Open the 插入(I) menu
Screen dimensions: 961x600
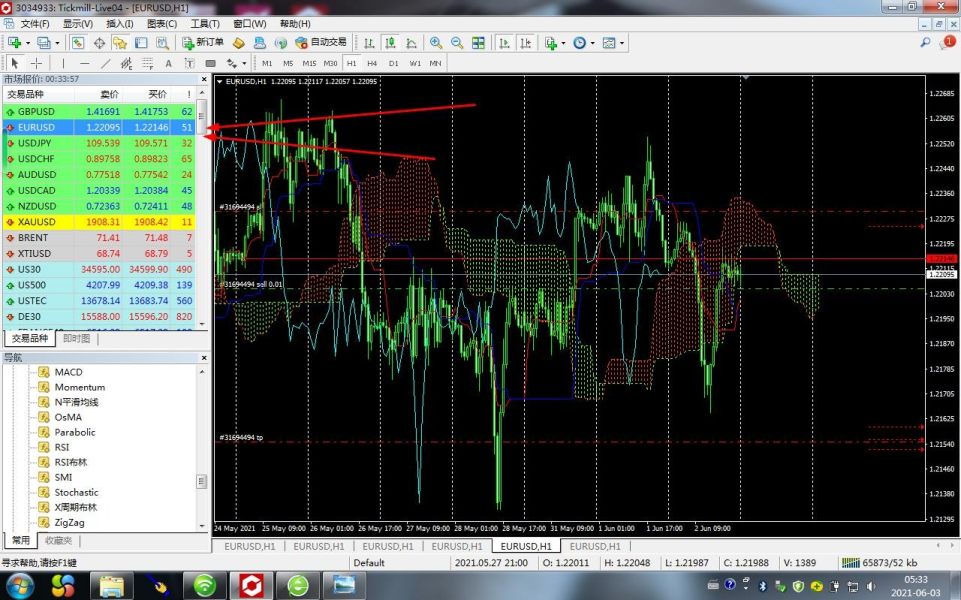click(x=119, y=23)
